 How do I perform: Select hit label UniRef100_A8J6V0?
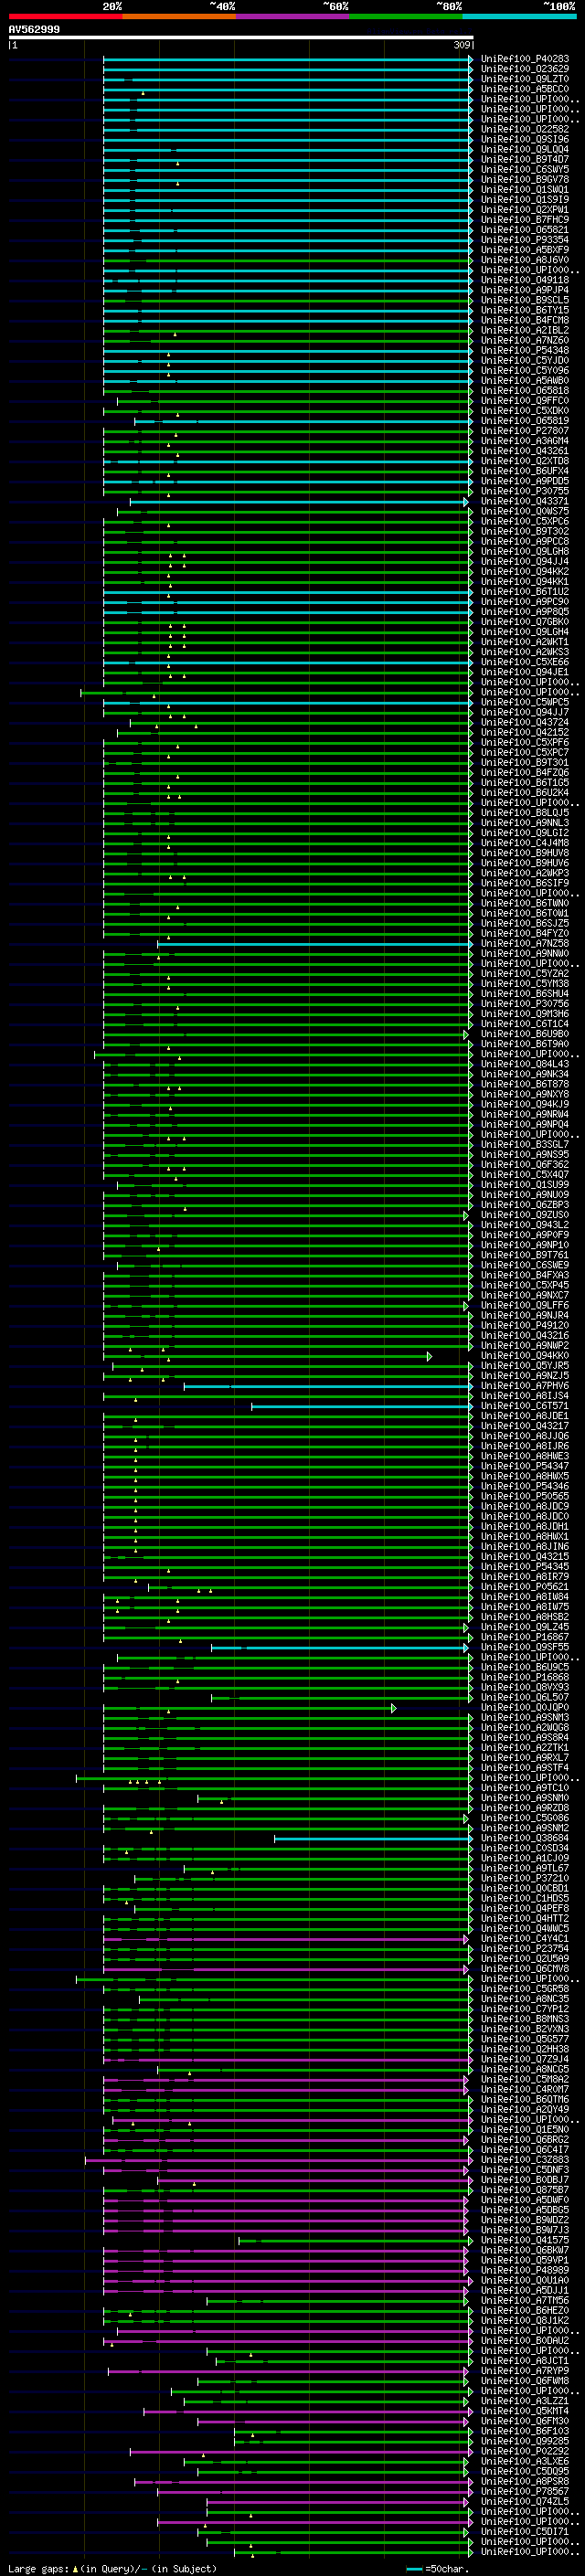point(525,260)
